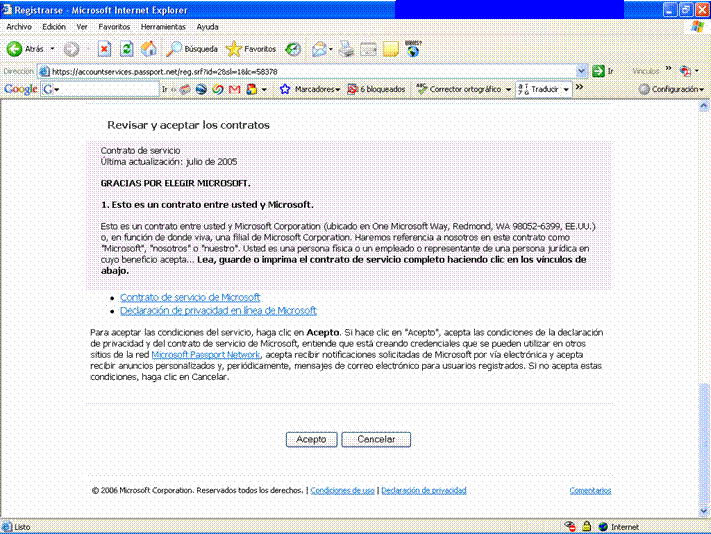Click the Atrás back arrow
Screen dimensions: 711x534
tap(26, 48)
